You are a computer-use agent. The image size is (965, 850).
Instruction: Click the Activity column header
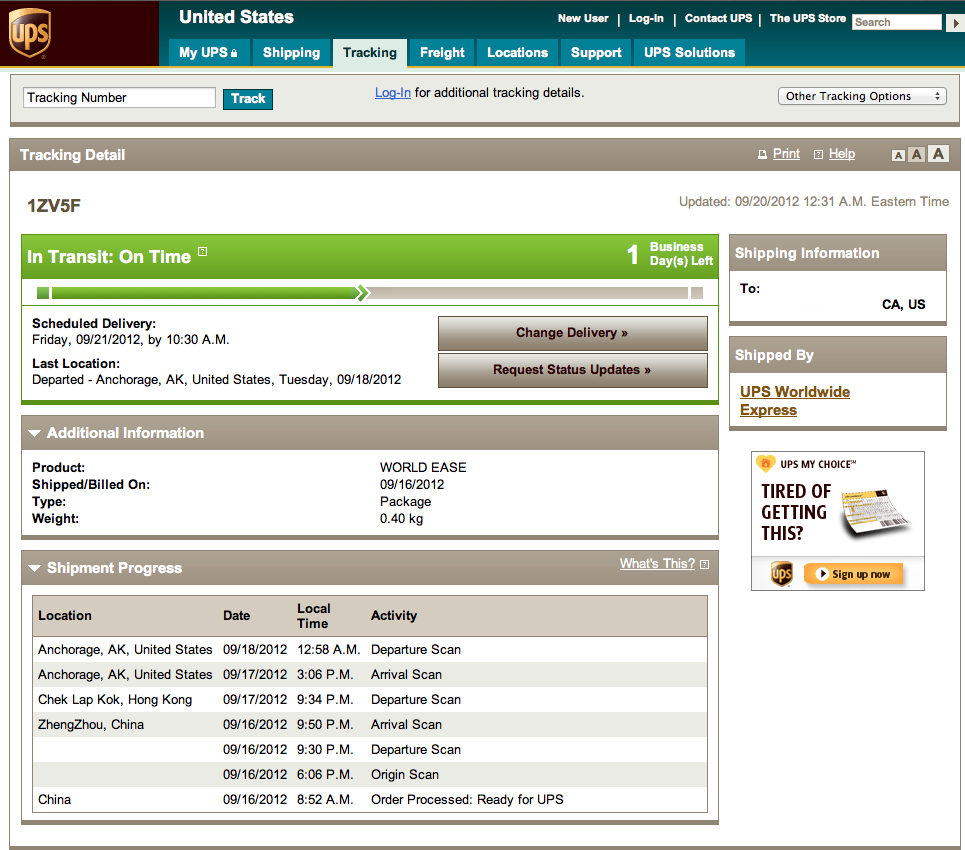coord(394,616)
